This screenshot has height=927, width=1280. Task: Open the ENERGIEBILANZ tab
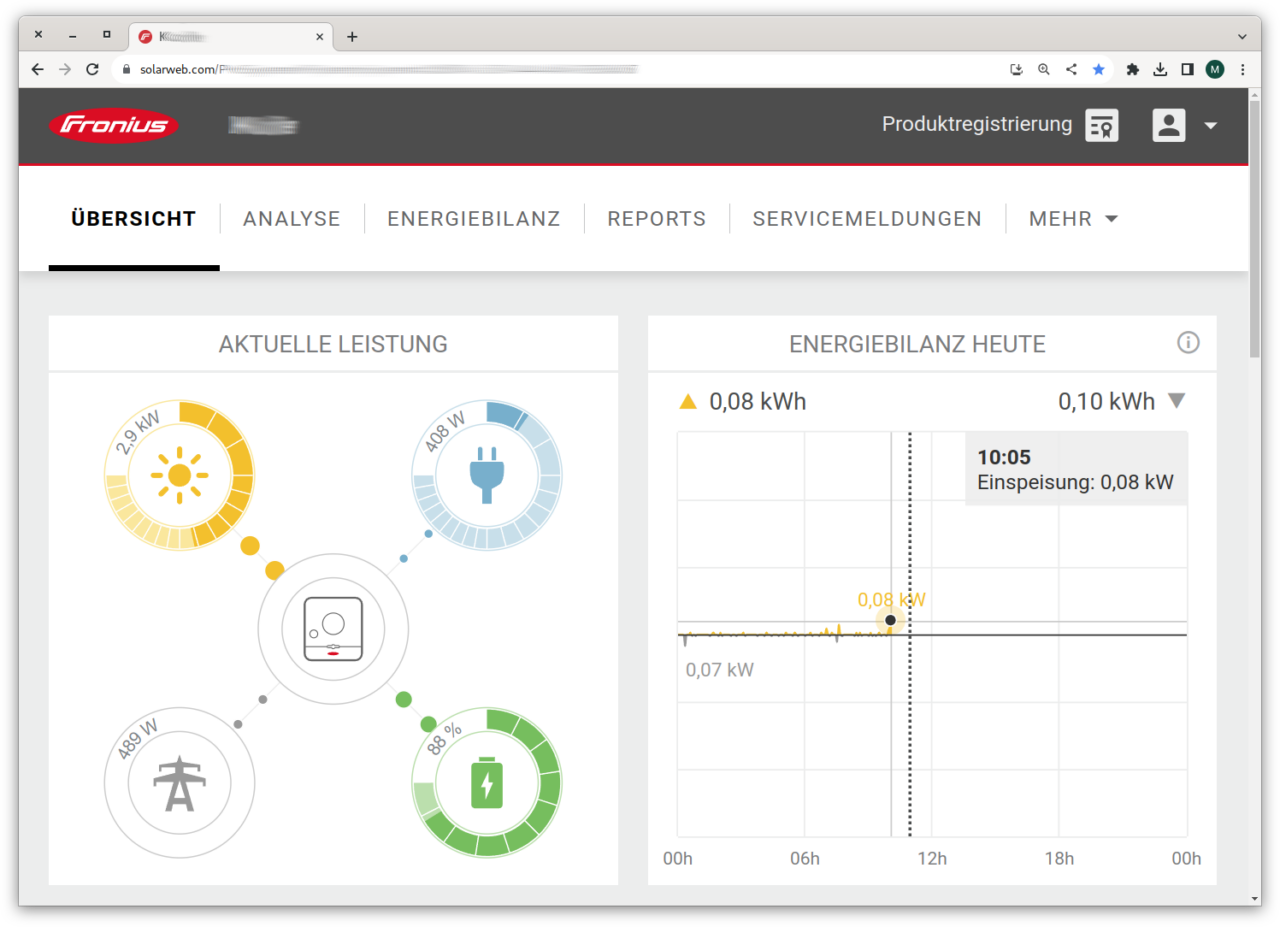(474, 219)
